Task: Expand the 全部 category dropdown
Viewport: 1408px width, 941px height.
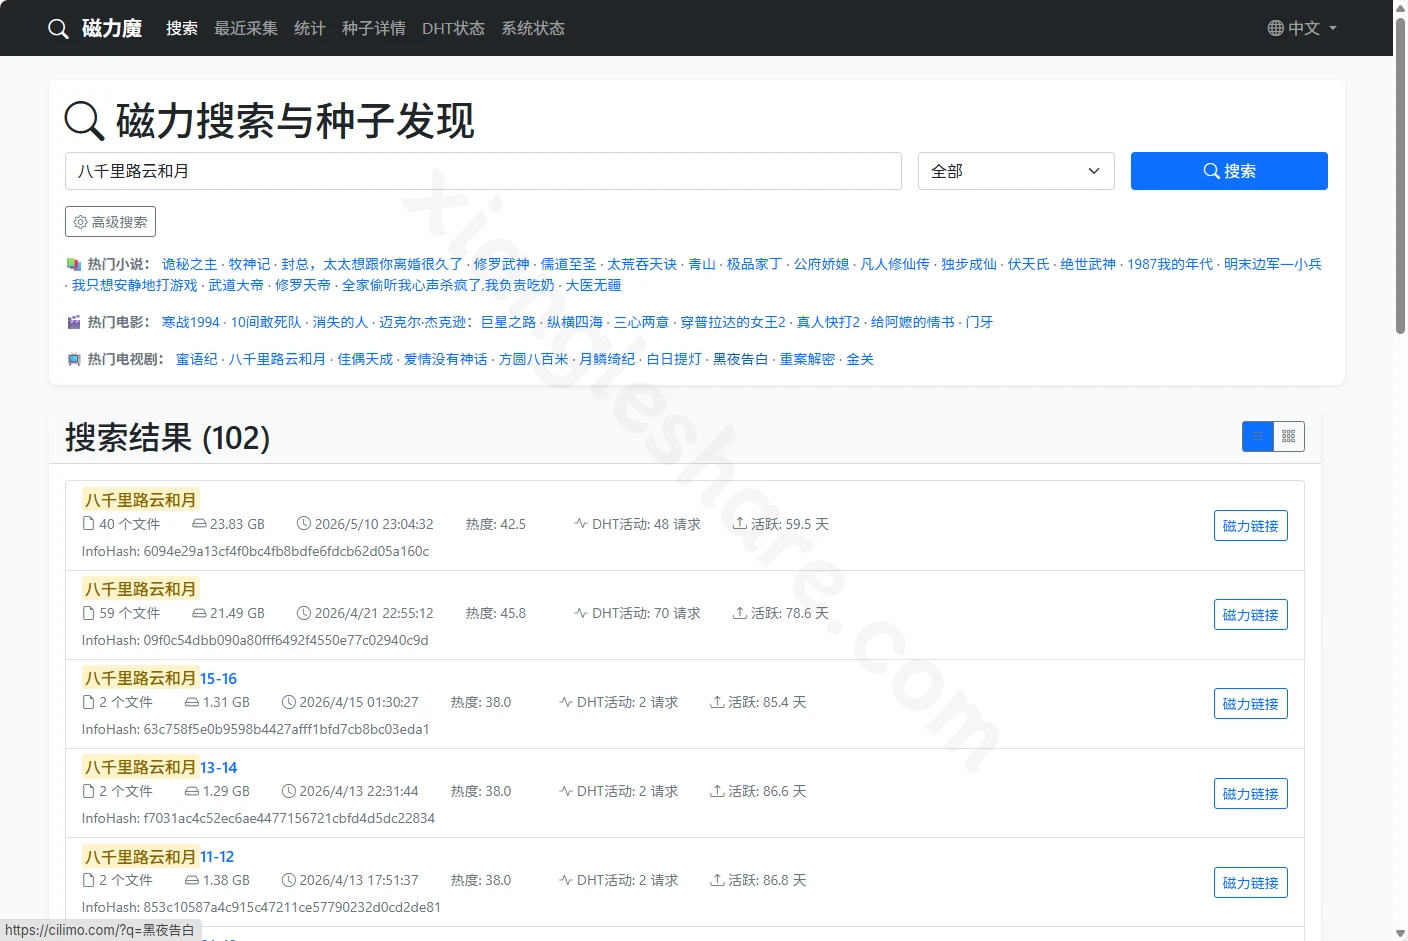Action: 1016,171
